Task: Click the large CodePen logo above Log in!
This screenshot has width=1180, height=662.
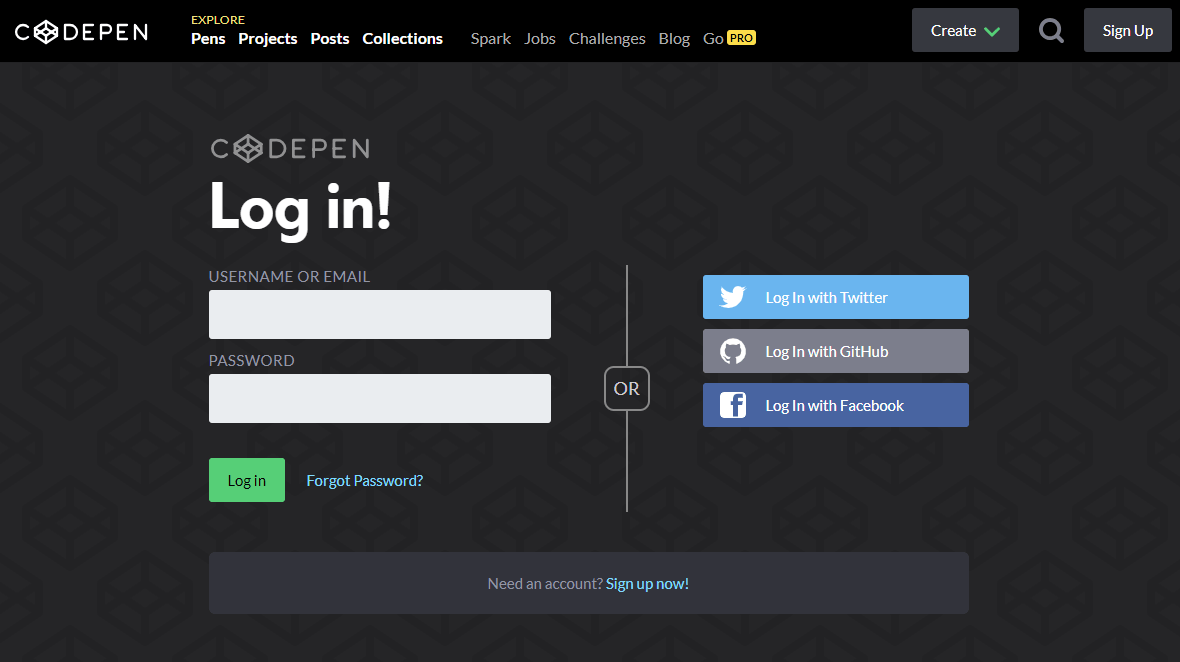Action: tap(290, 149)
